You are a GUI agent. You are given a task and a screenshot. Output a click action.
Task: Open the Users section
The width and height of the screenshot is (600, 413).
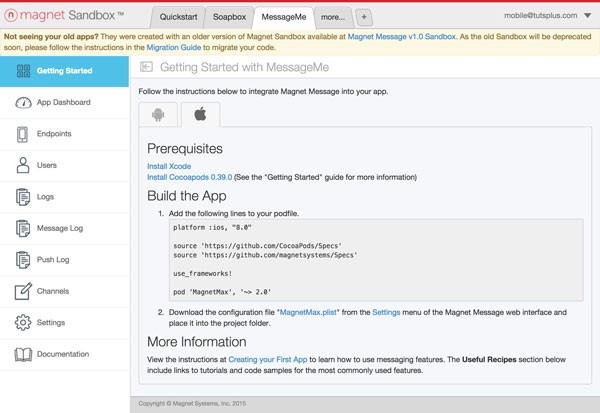coord(64,165)
